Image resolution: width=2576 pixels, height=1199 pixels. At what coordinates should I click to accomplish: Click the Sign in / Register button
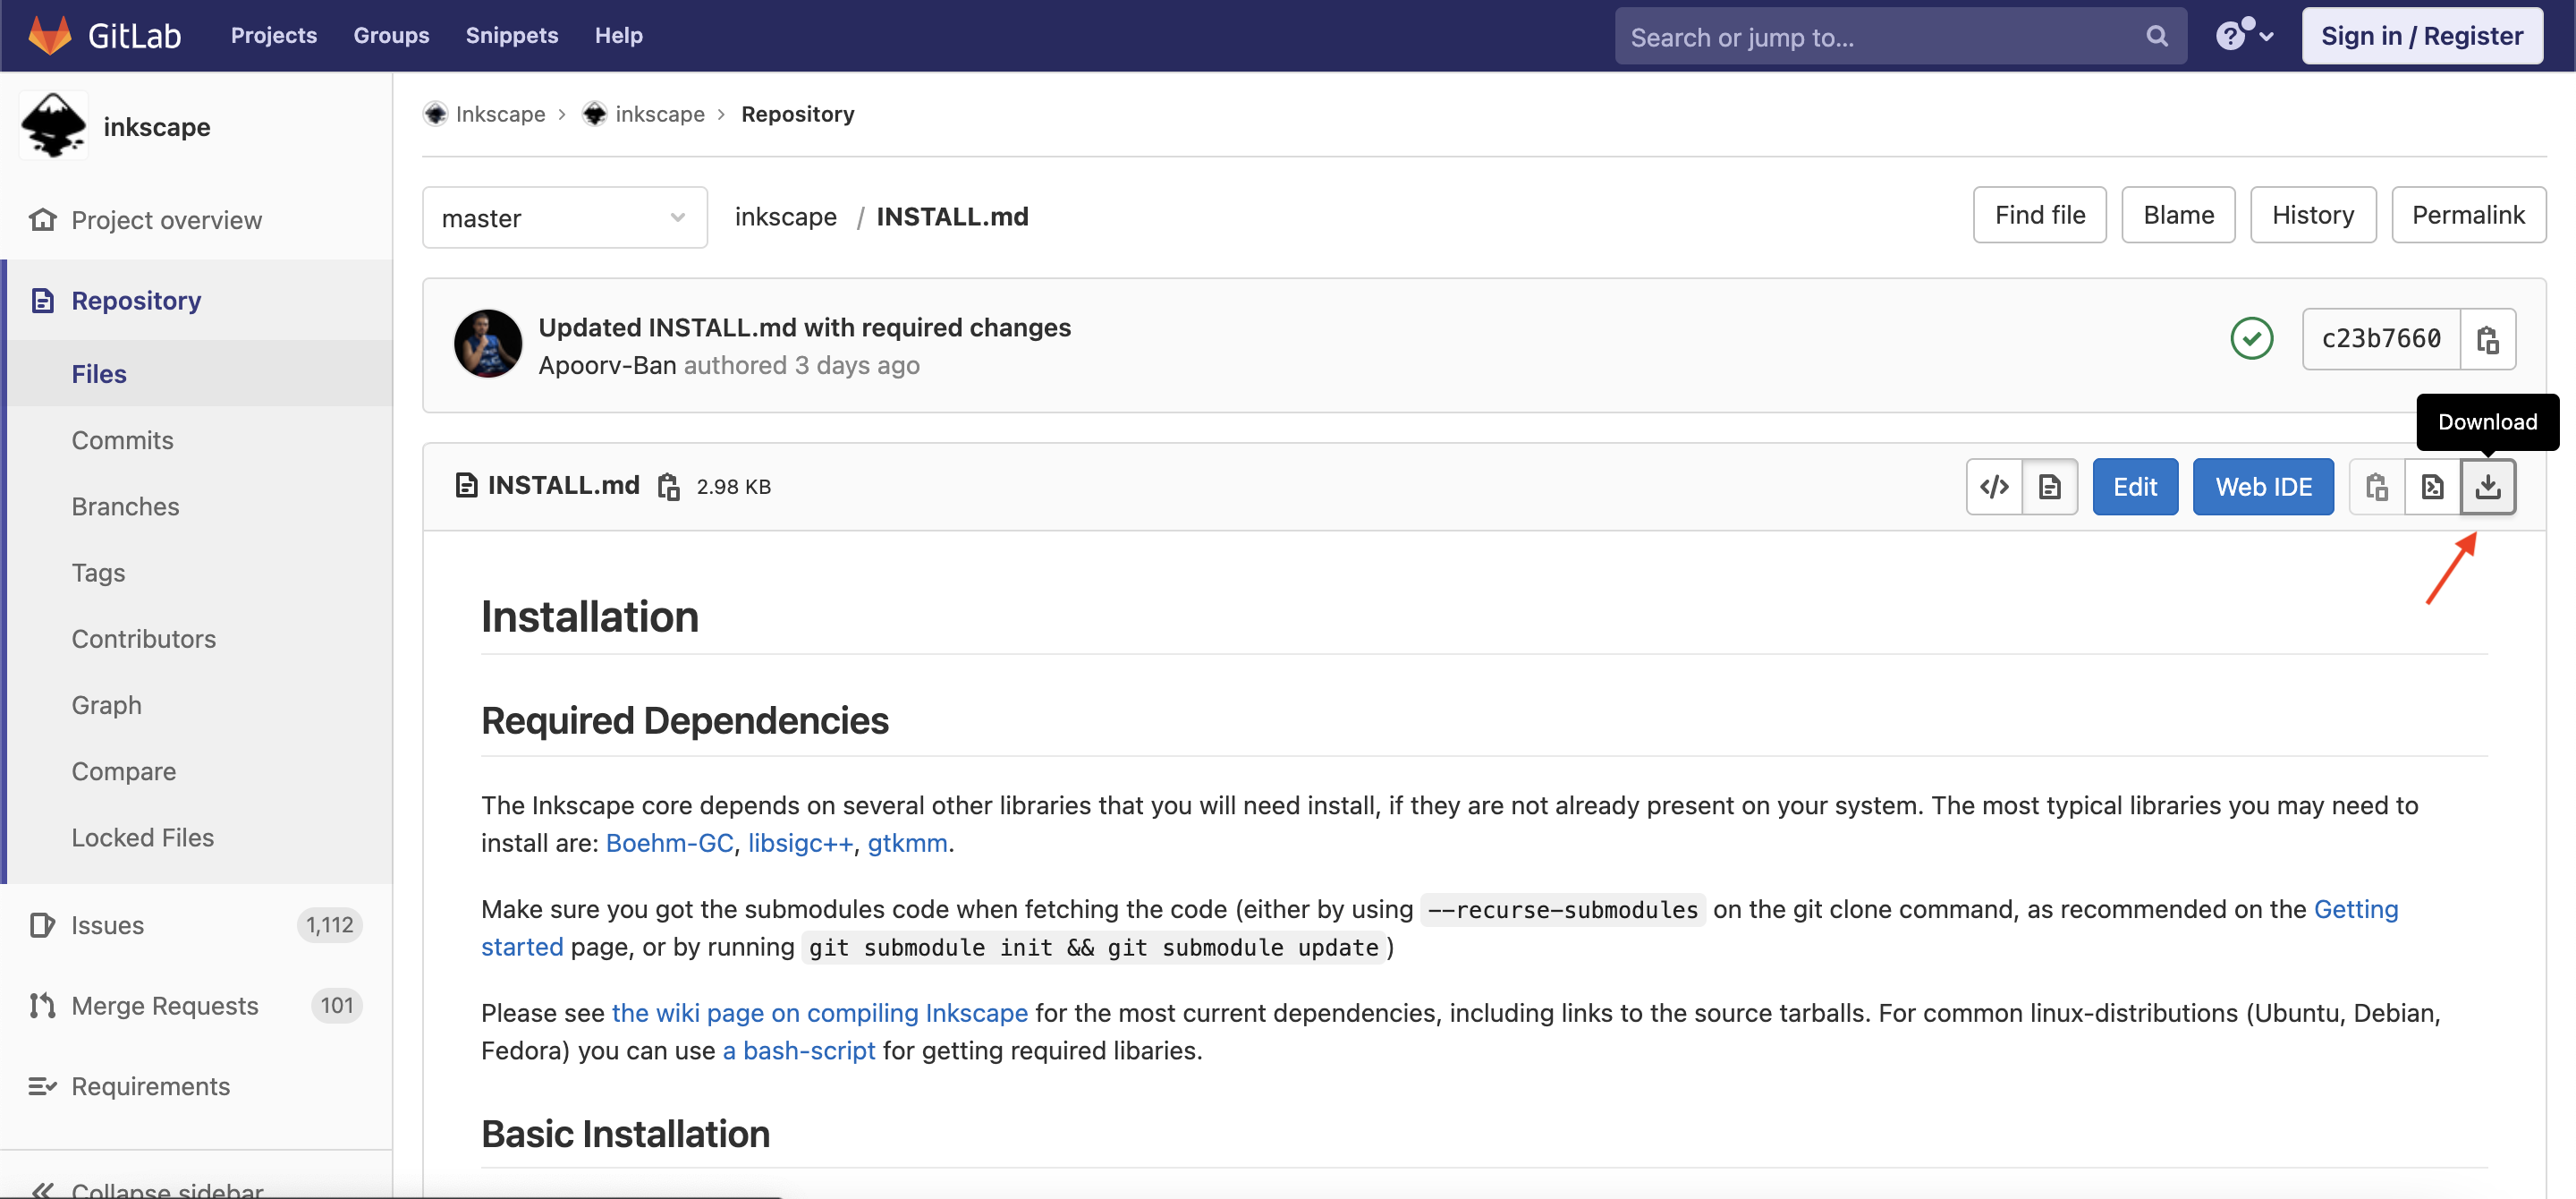(2423, 35)
